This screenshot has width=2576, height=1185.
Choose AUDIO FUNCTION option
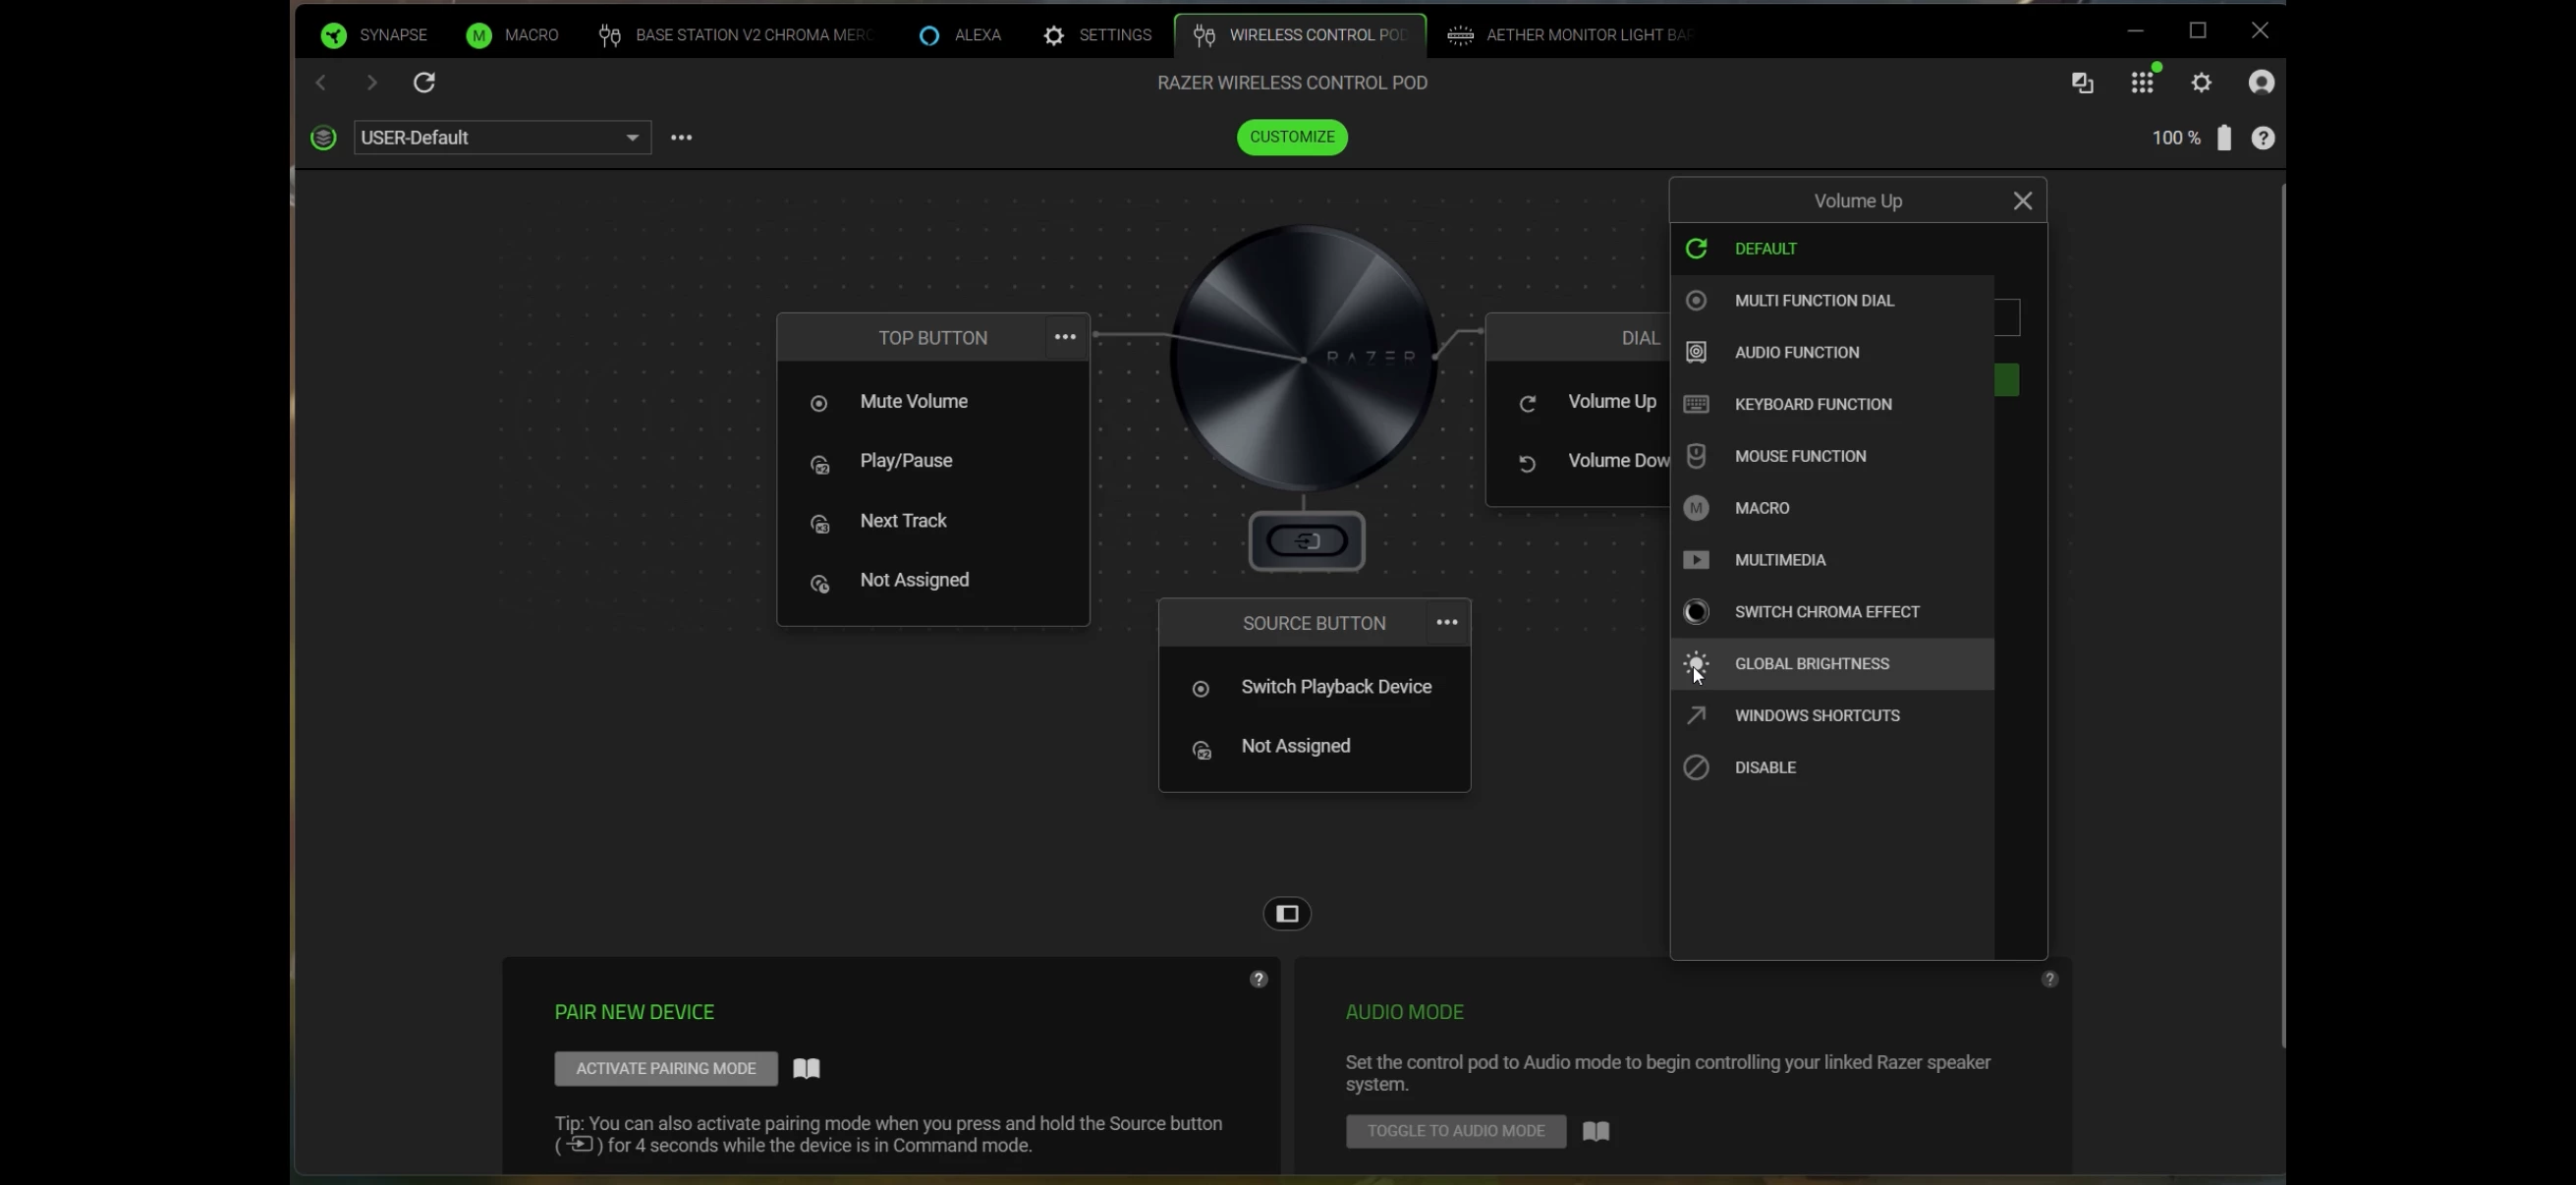pos(1832,353)
